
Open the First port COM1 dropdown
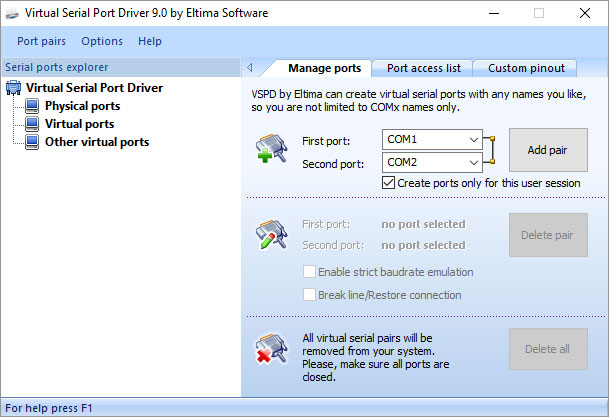click(432, 139)
